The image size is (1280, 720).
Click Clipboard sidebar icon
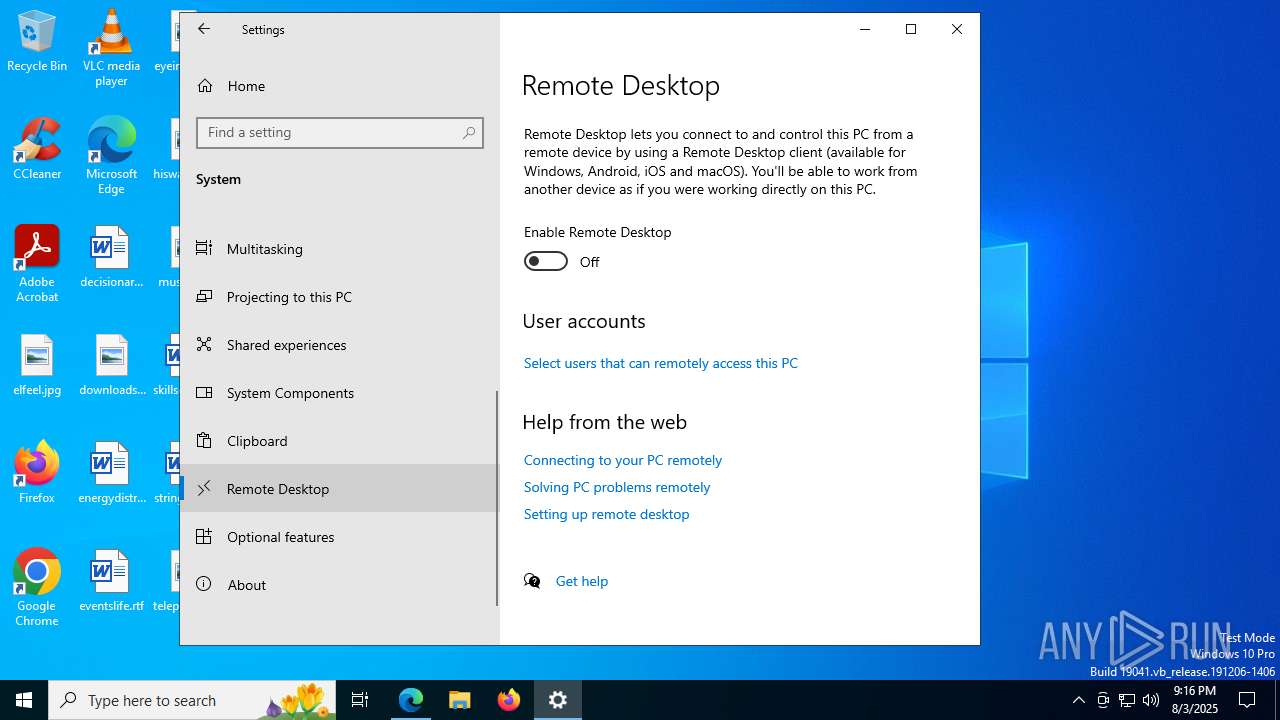204,440
